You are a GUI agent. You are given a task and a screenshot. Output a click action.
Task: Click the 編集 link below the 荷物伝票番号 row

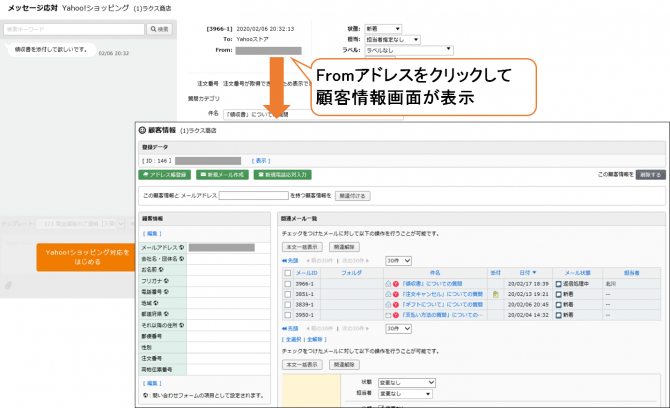(x=152, y=383)
